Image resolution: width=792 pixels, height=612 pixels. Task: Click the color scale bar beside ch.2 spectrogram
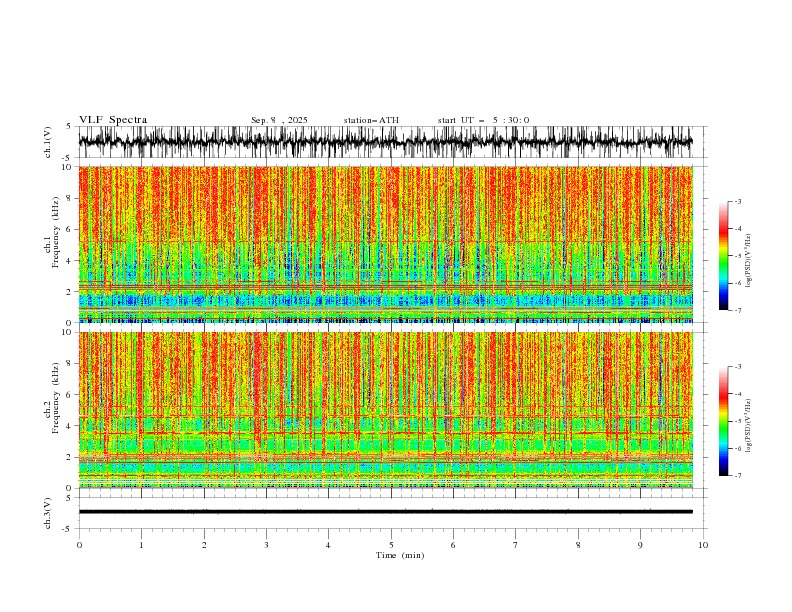coord(723,421)
